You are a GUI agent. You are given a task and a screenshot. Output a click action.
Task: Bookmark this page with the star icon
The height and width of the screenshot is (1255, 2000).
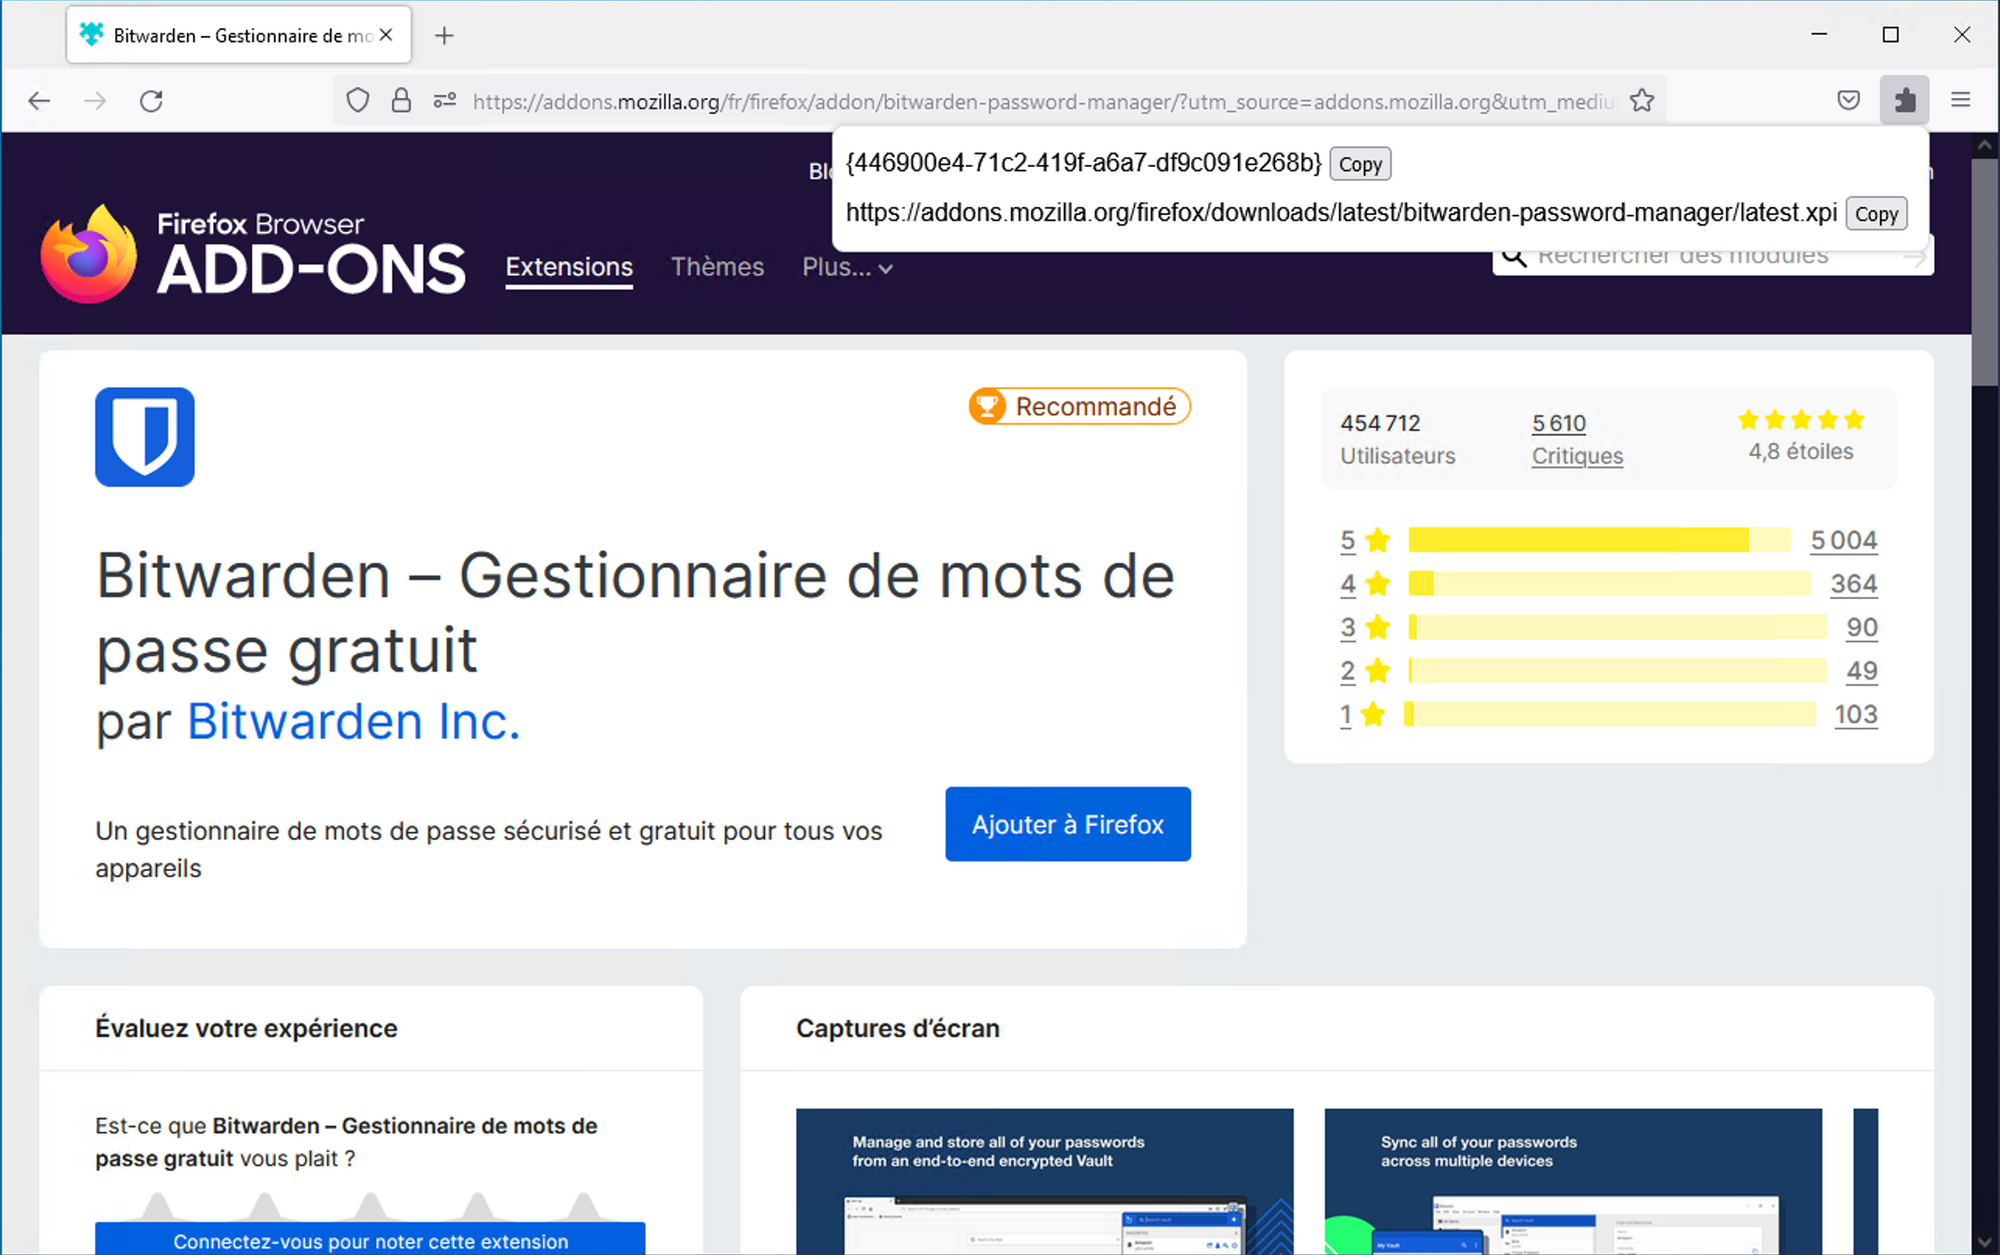[x=1642, y=101]
